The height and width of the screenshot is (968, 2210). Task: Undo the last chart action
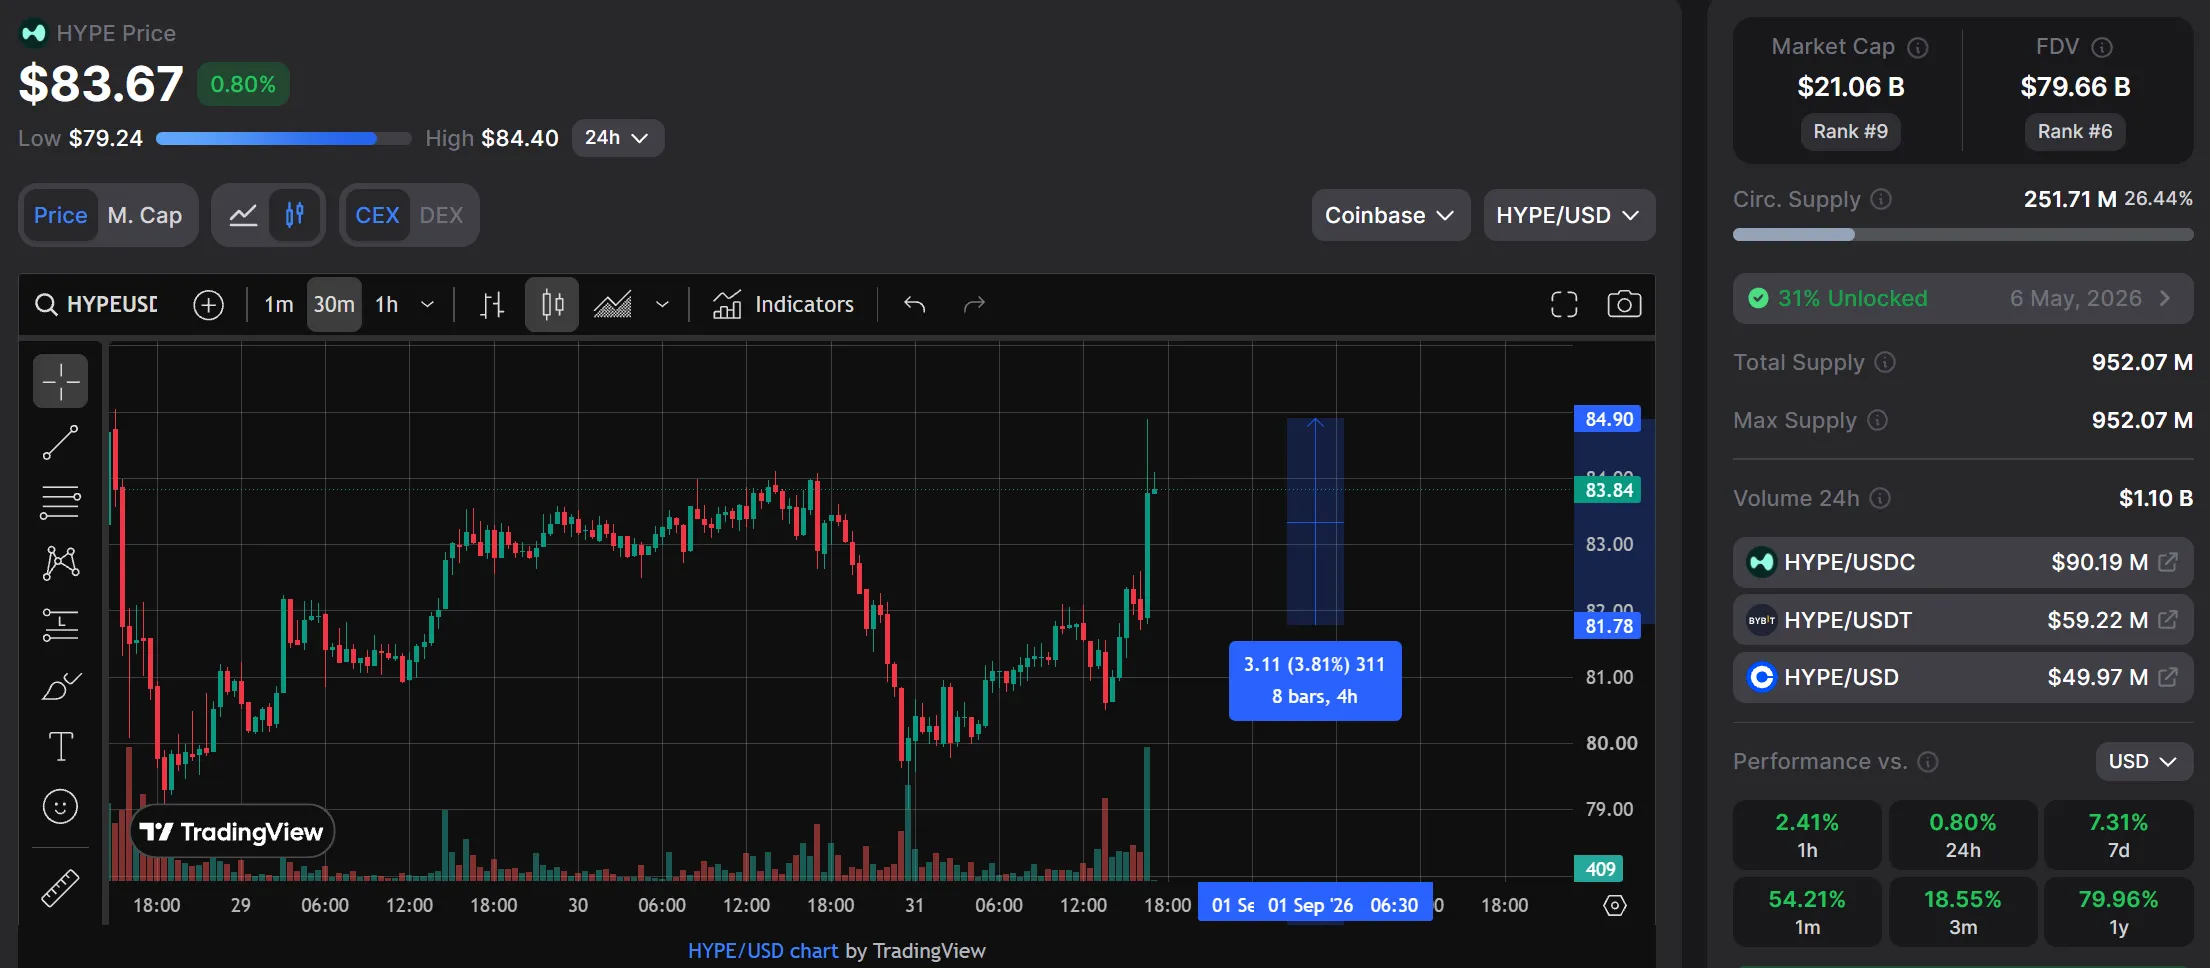914,304
